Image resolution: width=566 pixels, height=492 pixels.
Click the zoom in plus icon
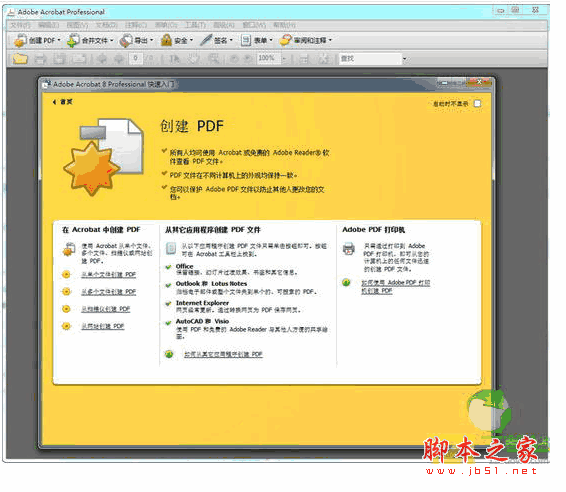[x=248, y=58]
